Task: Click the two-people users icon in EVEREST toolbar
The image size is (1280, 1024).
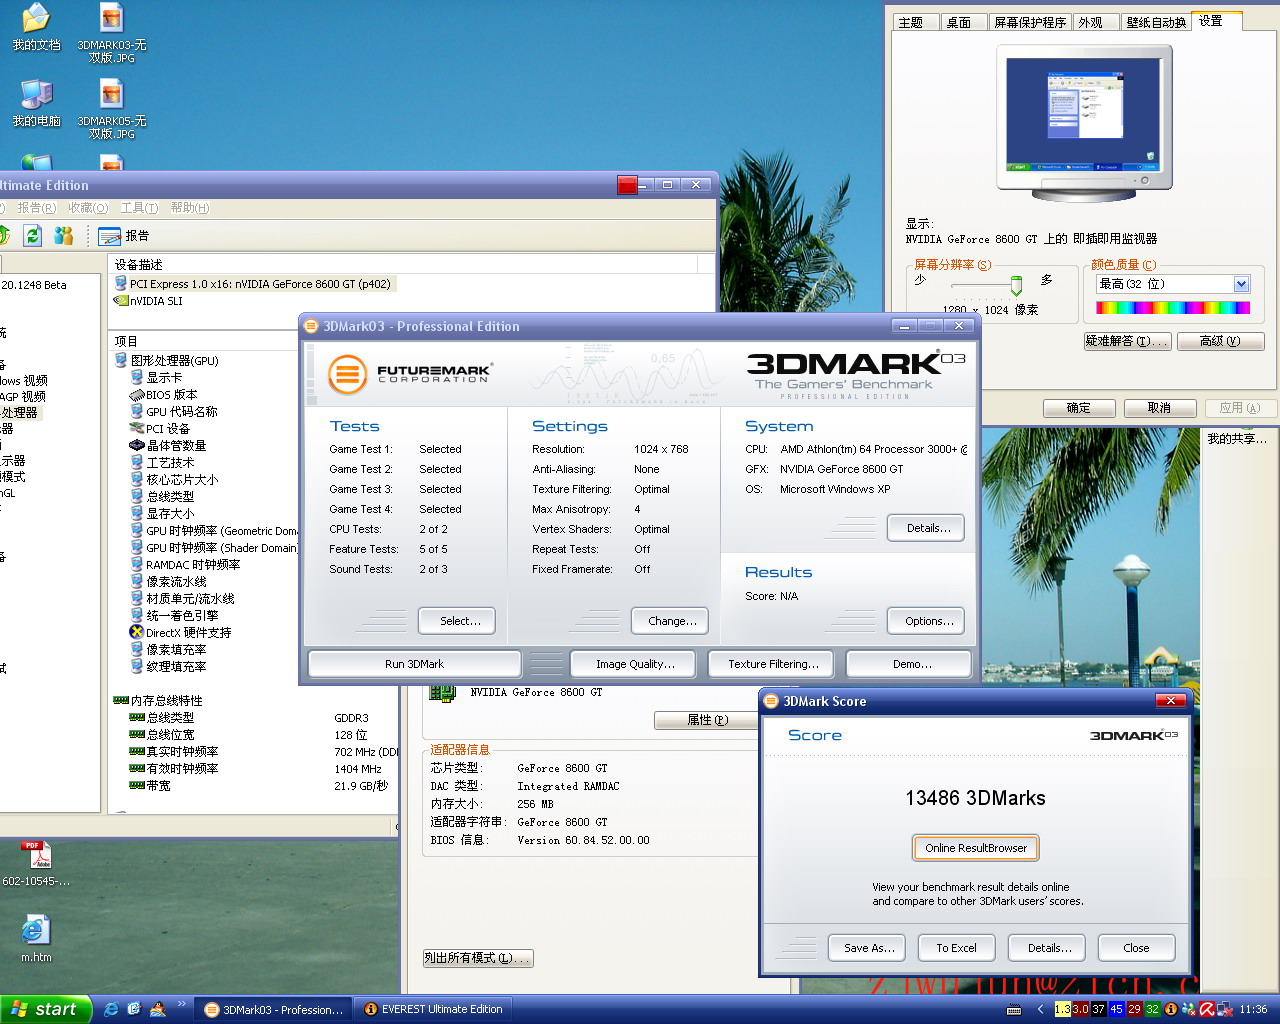Action: pos(64,235)
